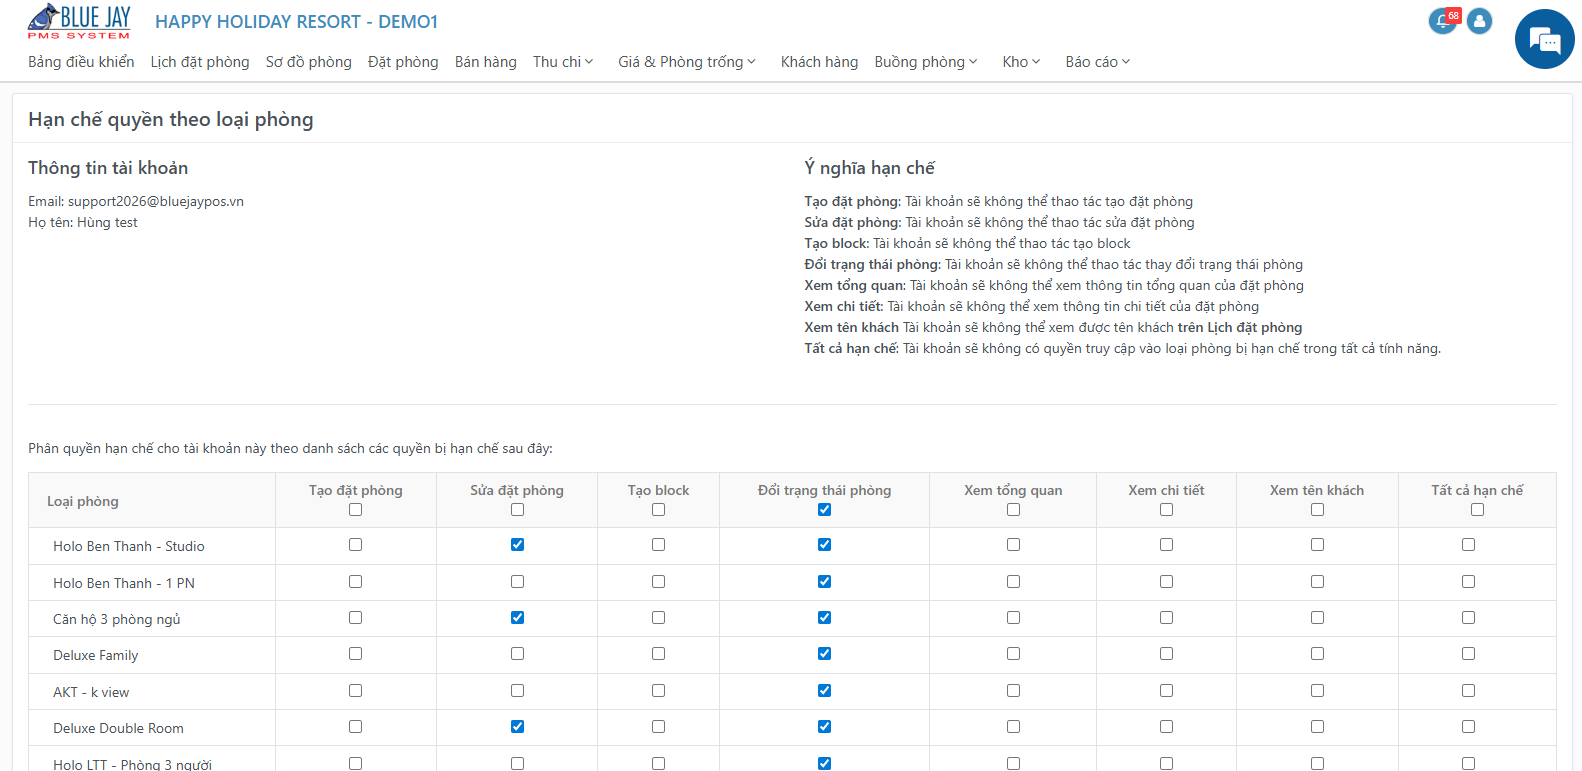This screenshot has height=771, width=1582.
Task: Expand the Thu chi dropdown menu
Action: (x=563, y=62)
